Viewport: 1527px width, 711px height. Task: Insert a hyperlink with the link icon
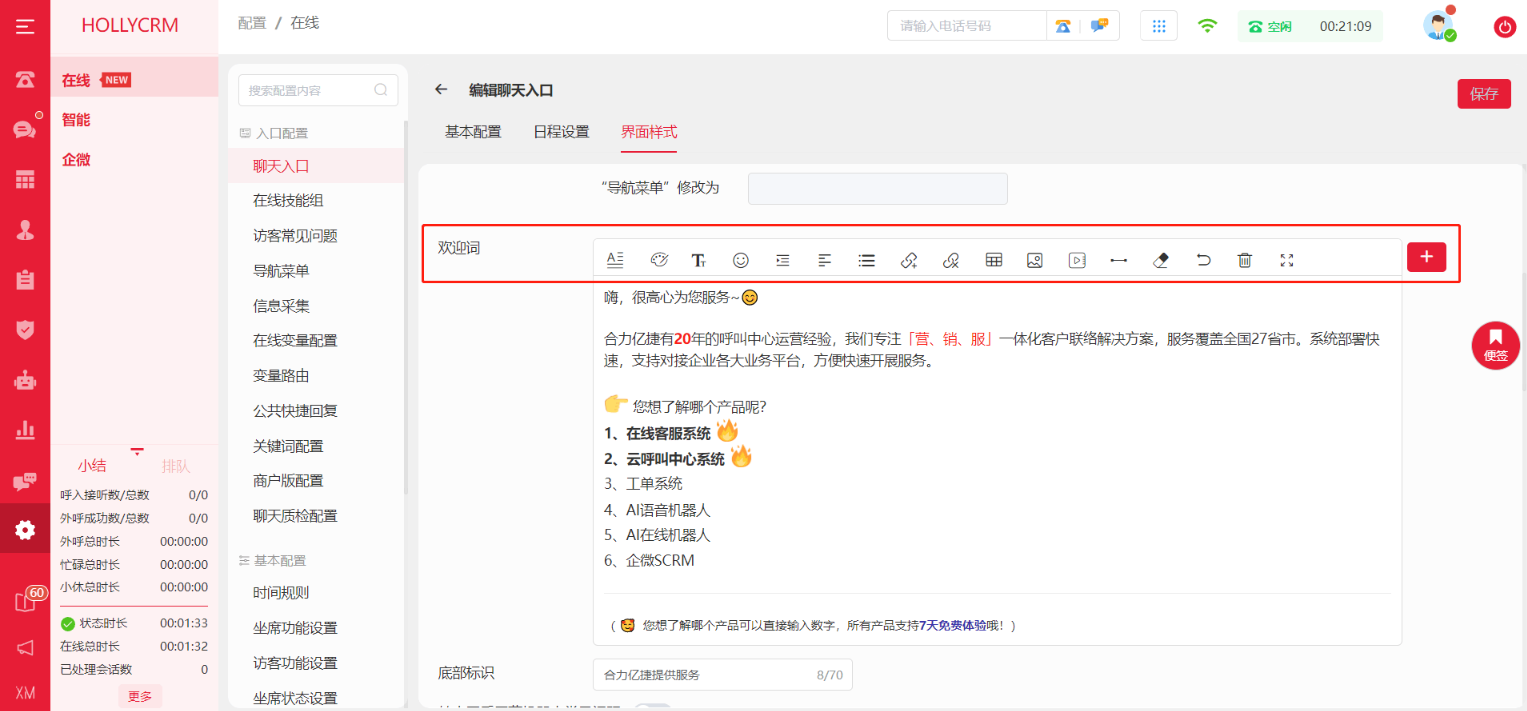909,260
